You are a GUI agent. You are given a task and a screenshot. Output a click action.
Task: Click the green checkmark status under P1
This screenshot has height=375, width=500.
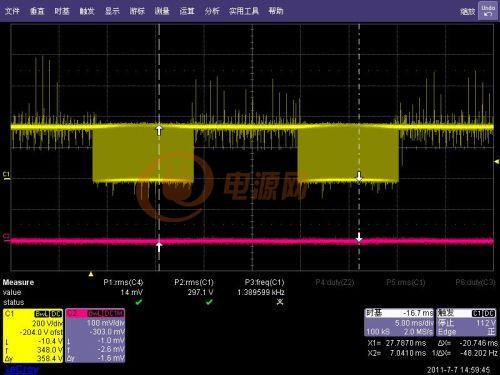point(138,302)
